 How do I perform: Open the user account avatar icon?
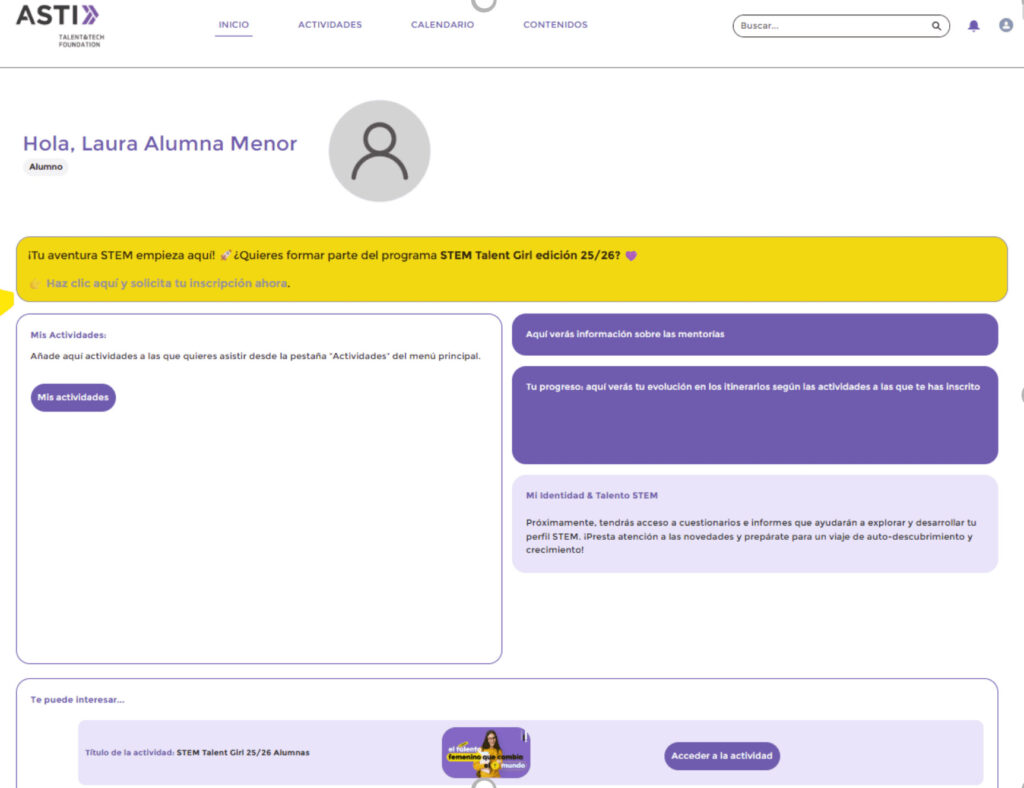[1006, 25]
